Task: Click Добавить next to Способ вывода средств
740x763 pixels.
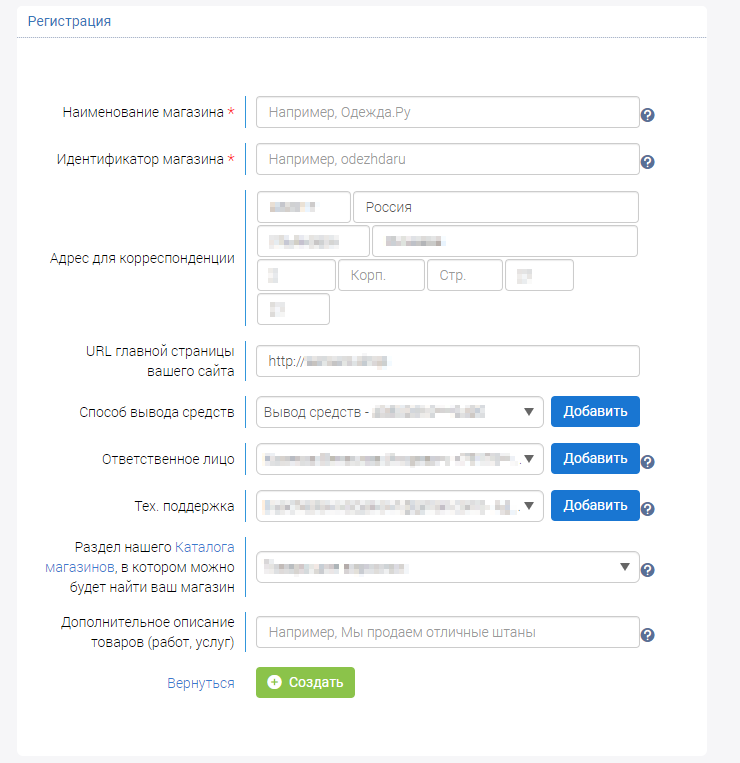Action: click(595, 412)
